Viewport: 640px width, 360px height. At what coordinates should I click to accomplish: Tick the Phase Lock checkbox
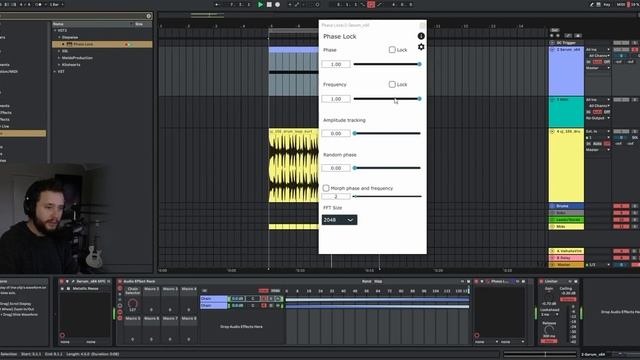point(392,49)
